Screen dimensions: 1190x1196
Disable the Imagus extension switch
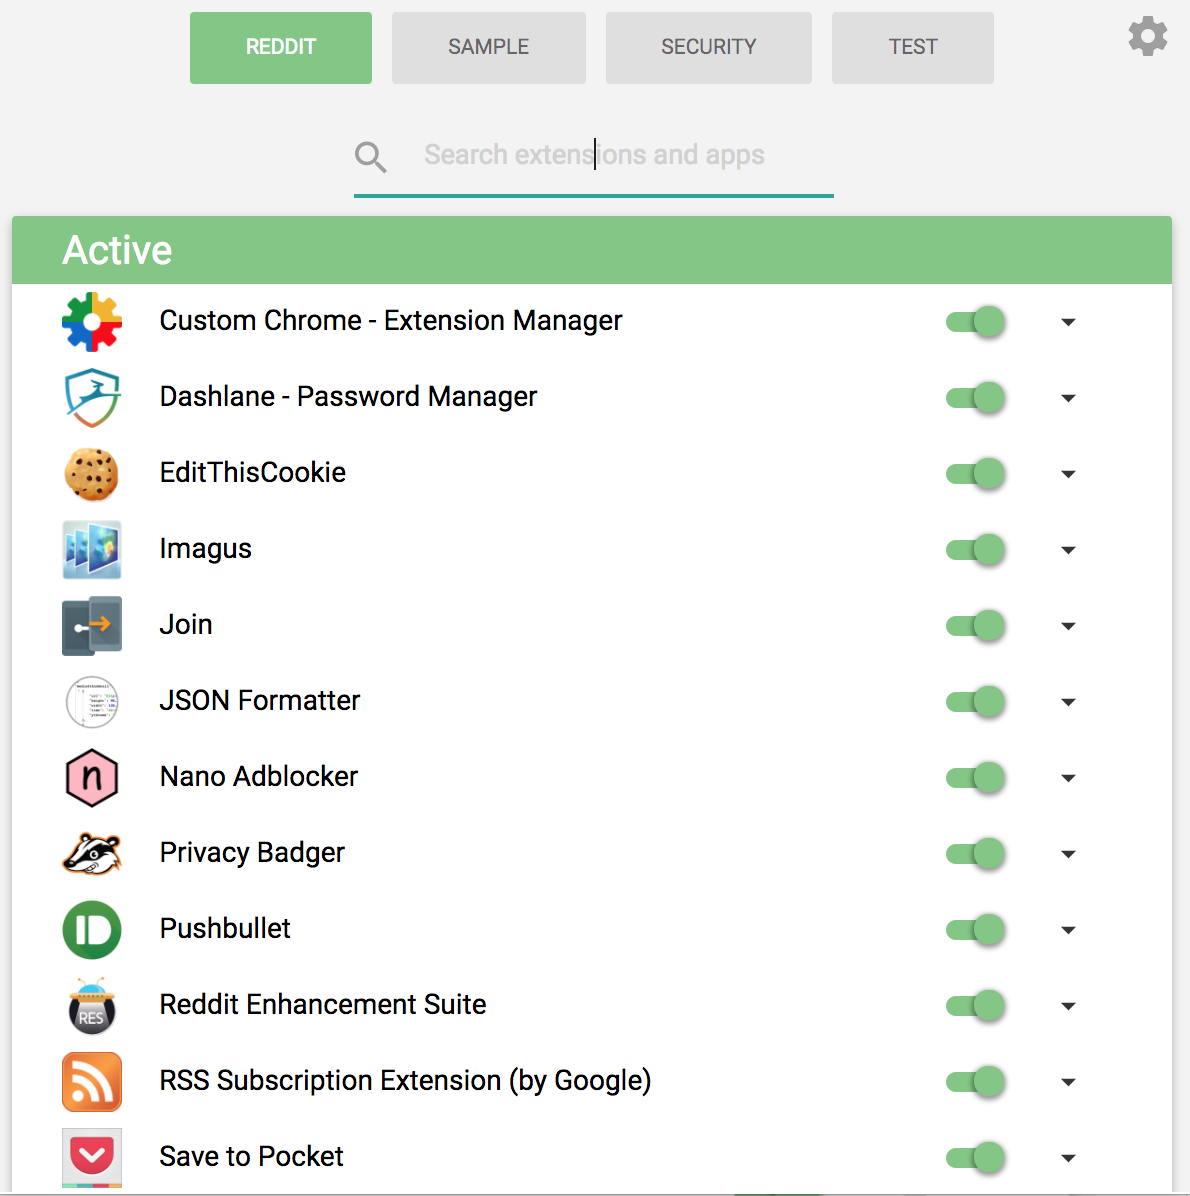975,550
